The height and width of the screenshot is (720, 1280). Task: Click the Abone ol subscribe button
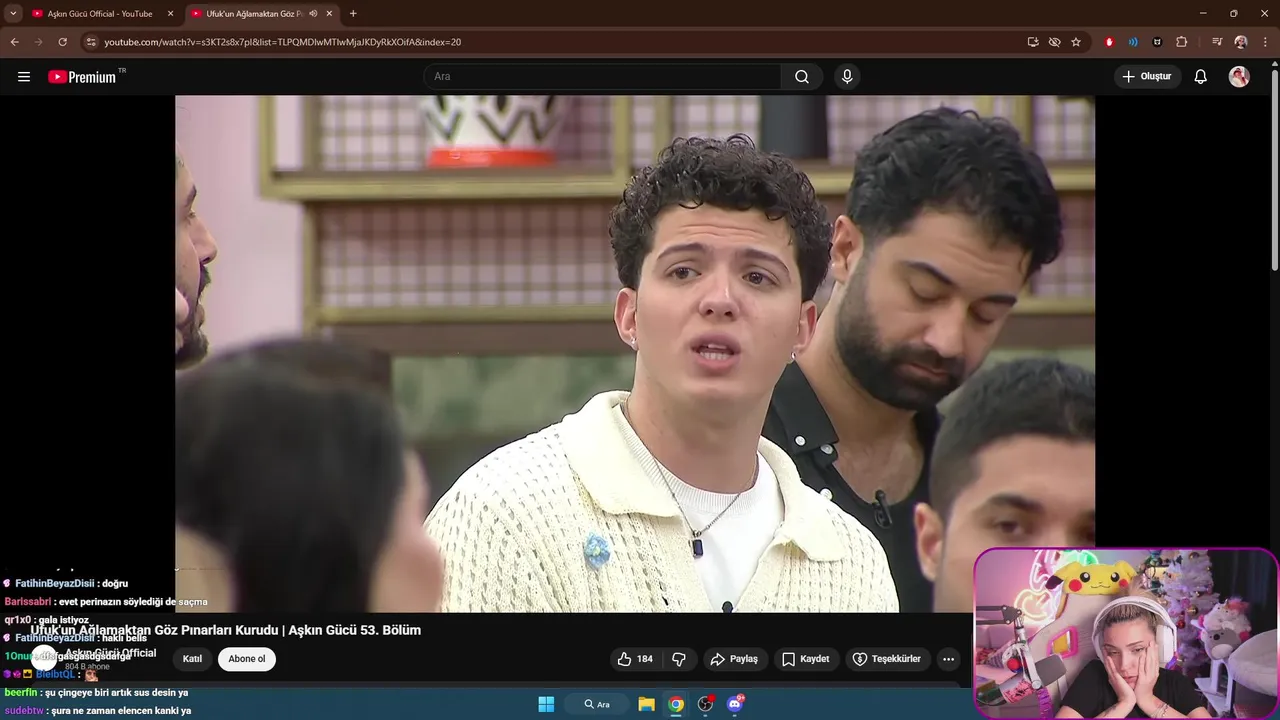[x=247, y=659]
